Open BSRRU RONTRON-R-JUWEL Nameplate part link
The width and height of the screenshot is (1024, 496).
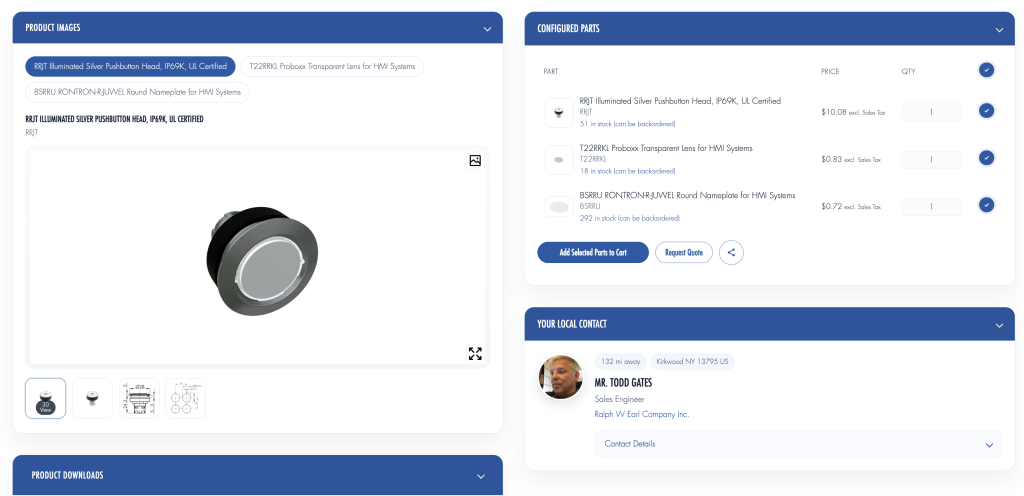pos(687,195)
